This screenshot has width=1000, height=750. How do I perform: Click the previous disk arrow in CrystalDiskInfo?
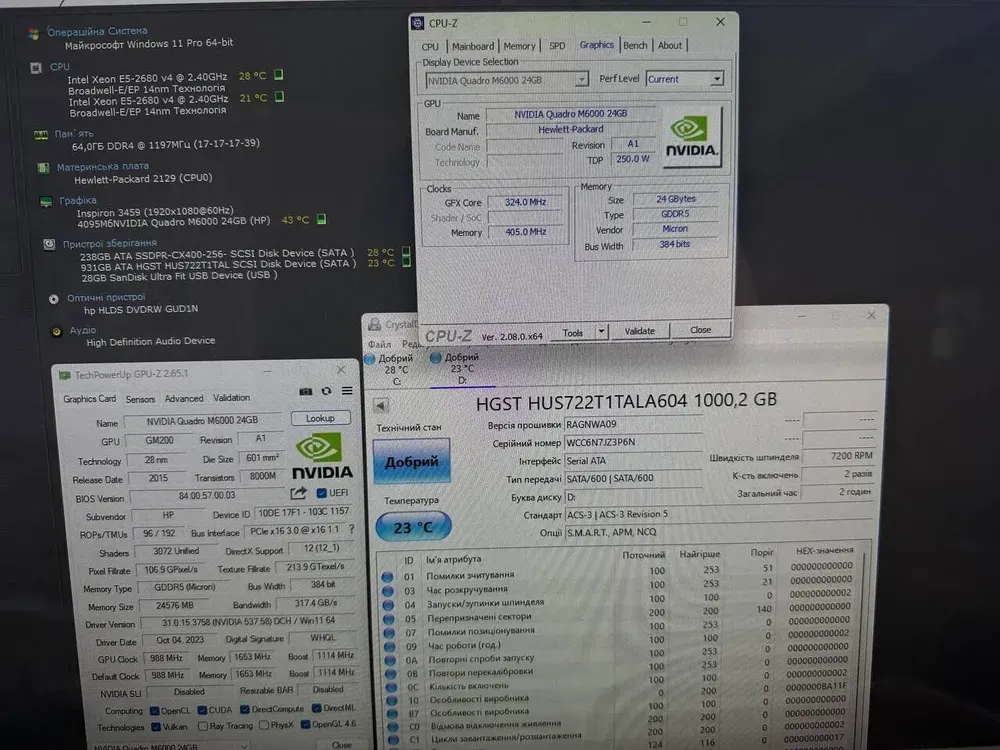[x=381, y=405]
